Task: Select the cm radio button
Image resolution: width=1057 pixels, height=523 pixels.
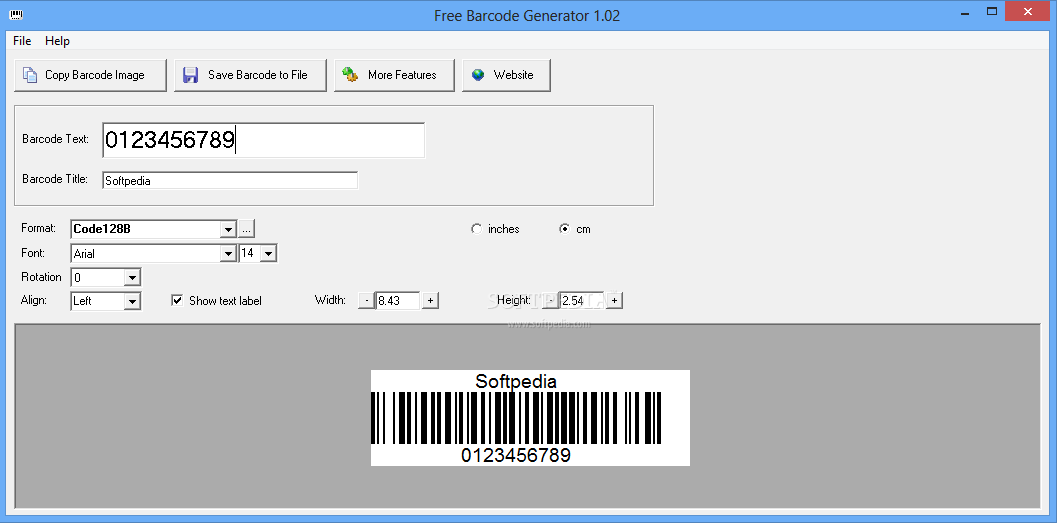Action: coord(565,229)
